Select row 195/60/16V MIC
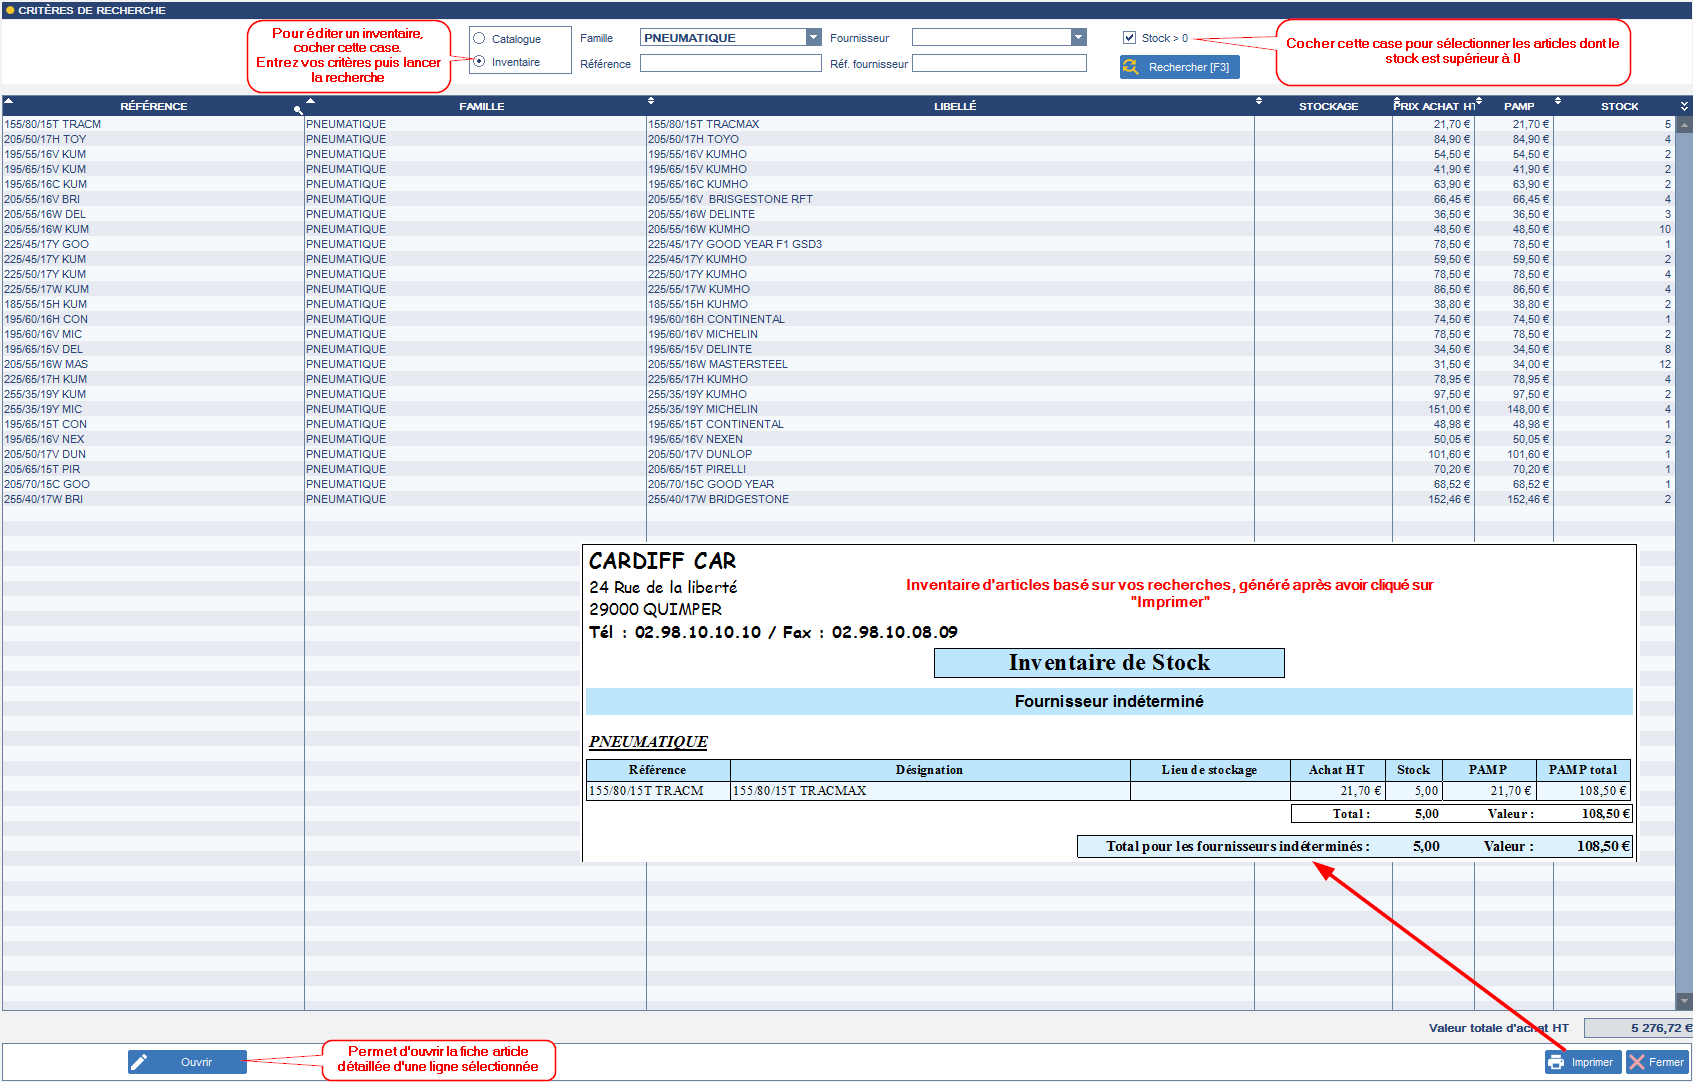 (x=838, y=334)
